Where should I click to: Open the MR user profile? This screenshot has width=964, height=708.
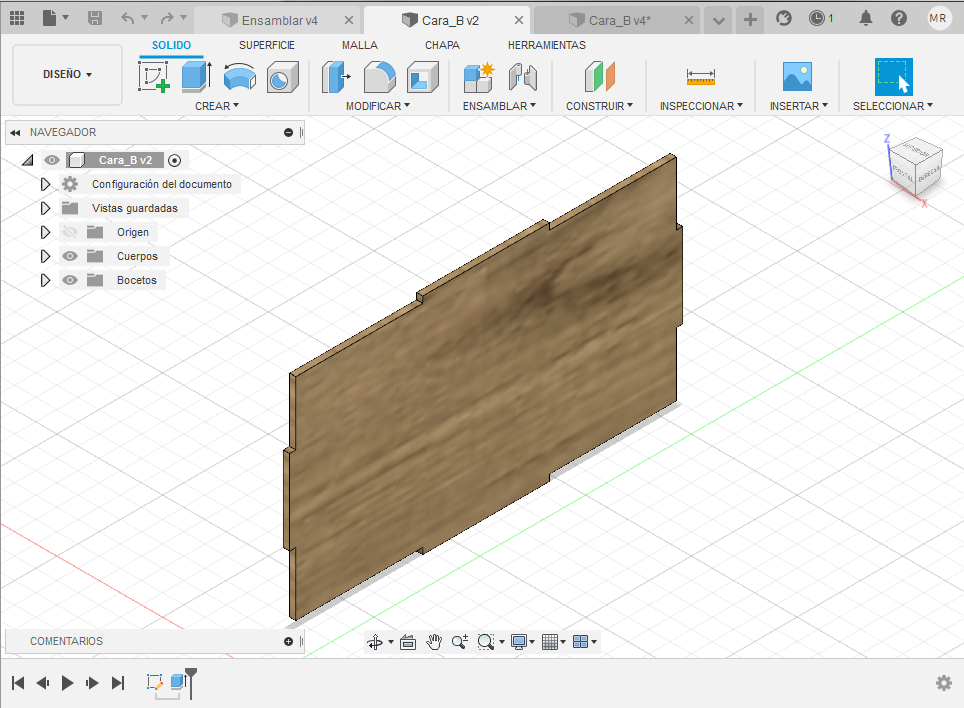point(938,18)
